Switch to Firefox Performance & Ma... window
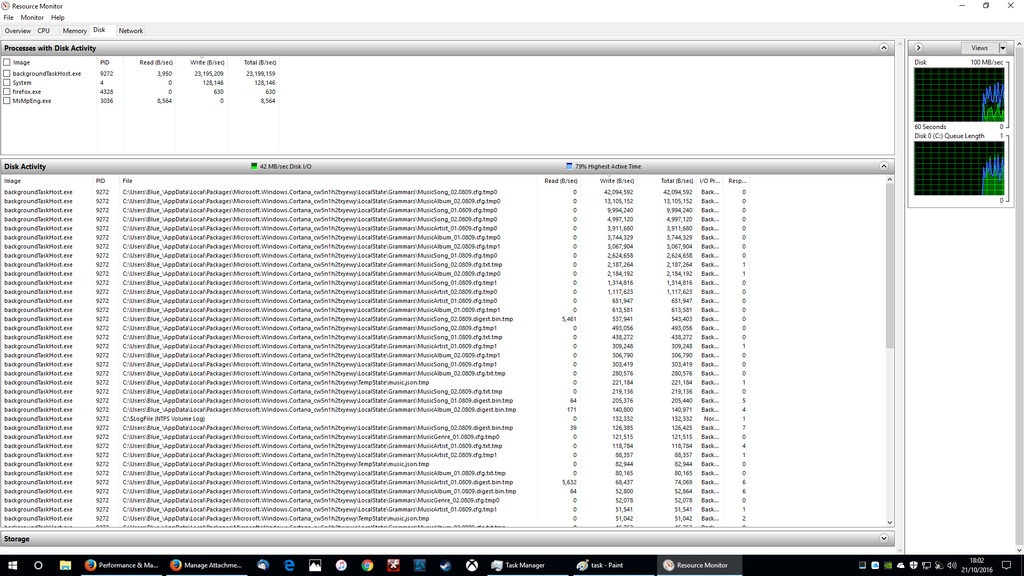The width and height of the screenshot is (1024, 576). pyautogui.click(x=121, y=566)
